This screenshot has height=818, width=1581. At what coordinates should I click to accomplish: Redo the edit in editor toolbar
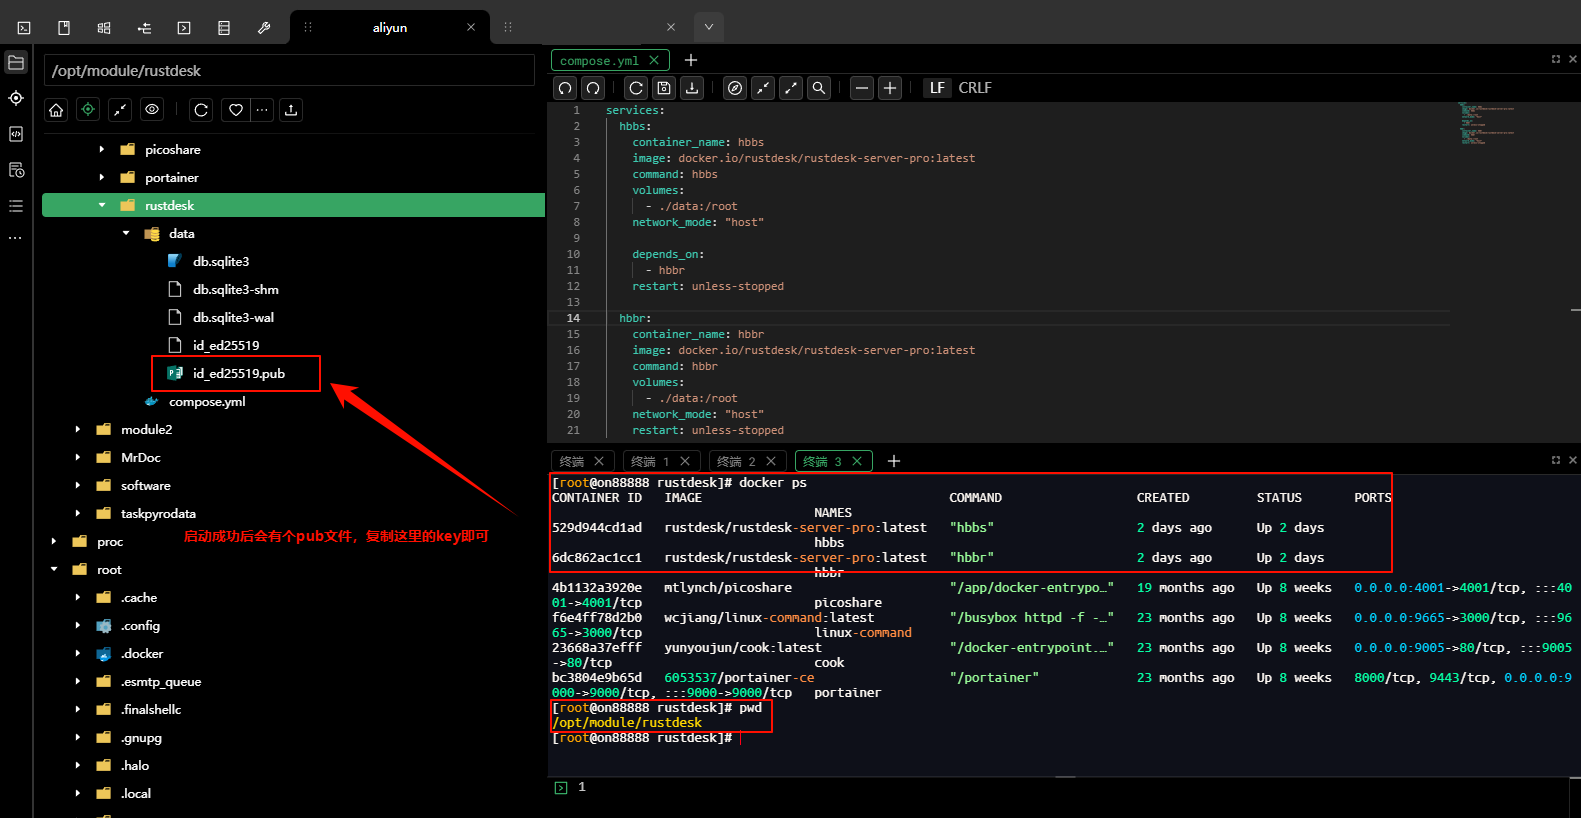click(x=593, y=88)
